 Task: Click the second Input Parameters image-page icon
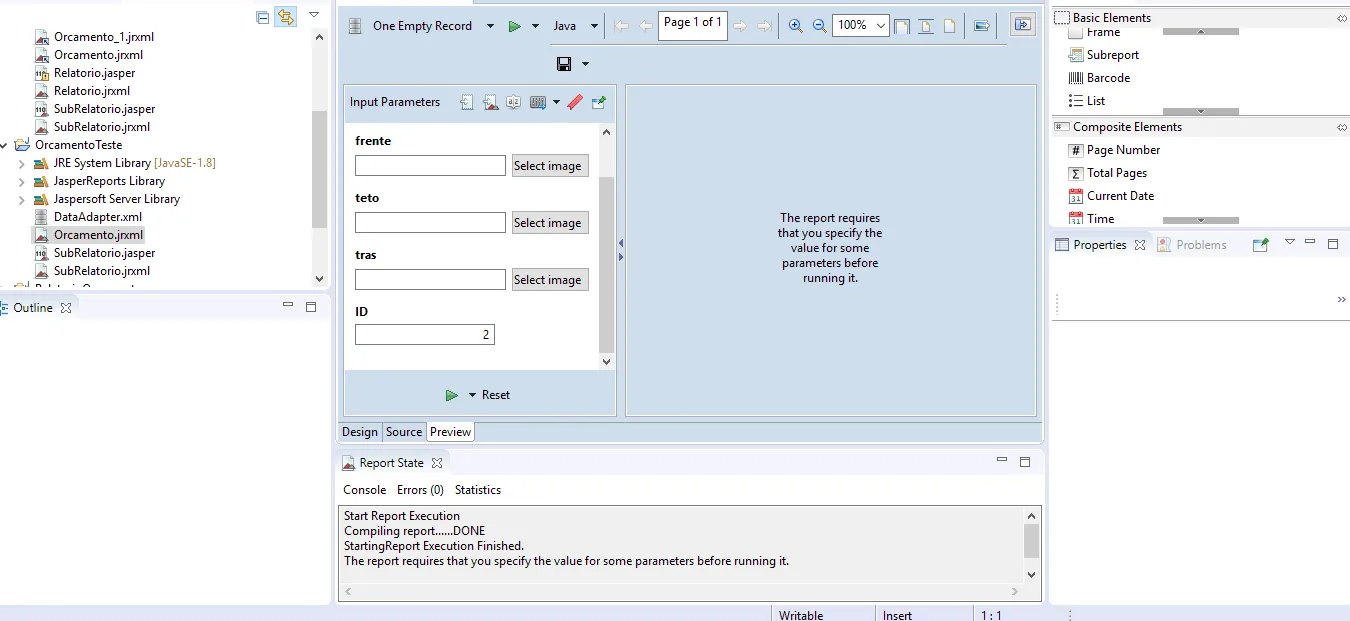pos(490,102)
